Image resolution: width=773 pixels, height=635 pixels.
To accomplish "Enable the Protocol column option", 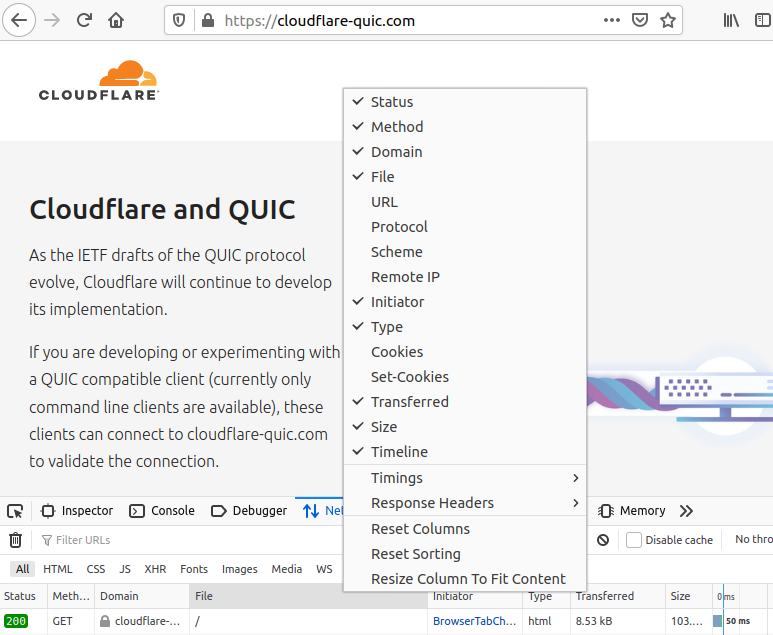I will coord(465,227).
